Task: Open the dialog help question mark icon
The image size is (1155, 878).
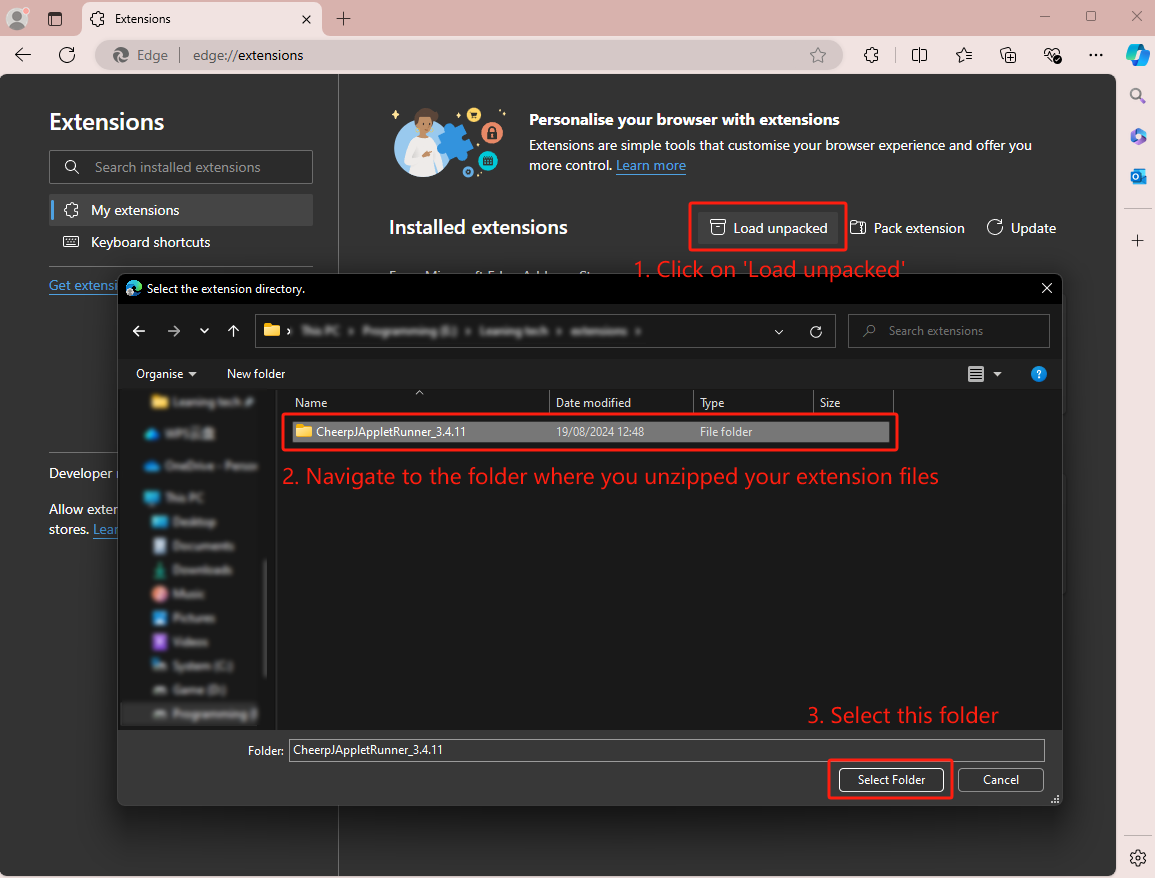Action: click(x=1038, y=374)
